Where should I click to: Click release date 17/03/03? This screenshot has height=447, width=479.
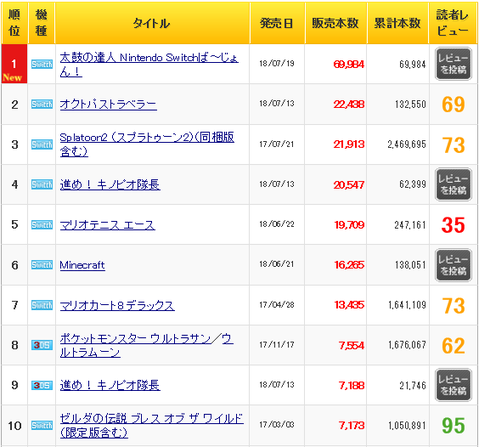click(277, 425)
